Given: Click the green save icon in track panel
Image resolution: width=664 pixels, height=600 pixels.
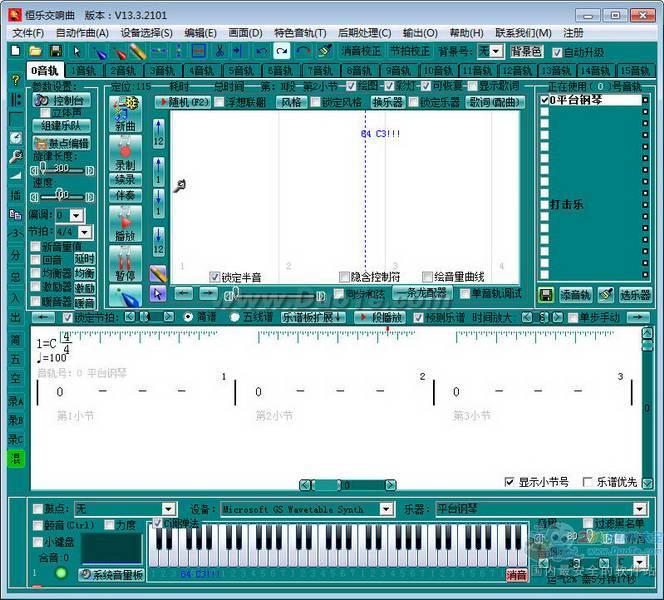Looking at the screenshot, I should [x=546, y=295].
